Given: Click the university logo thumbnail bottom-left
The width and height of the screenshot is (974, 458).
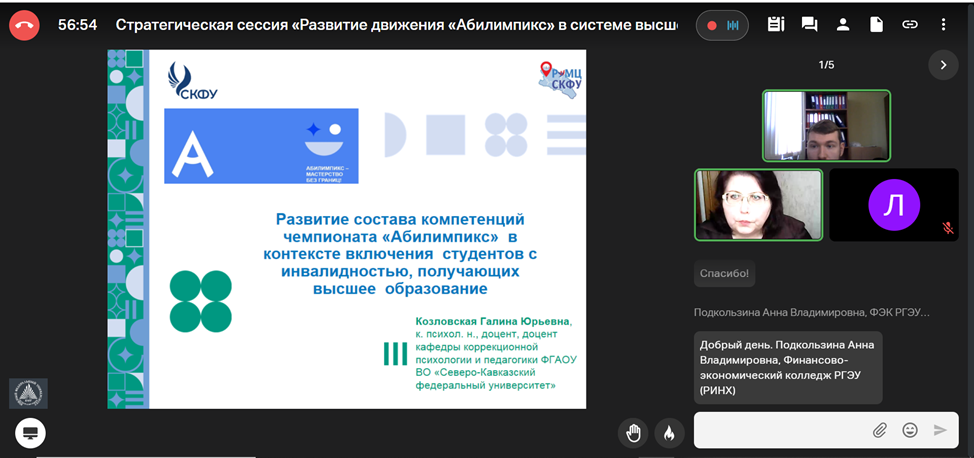Looking at the screenshot, I should coord(28,393).
